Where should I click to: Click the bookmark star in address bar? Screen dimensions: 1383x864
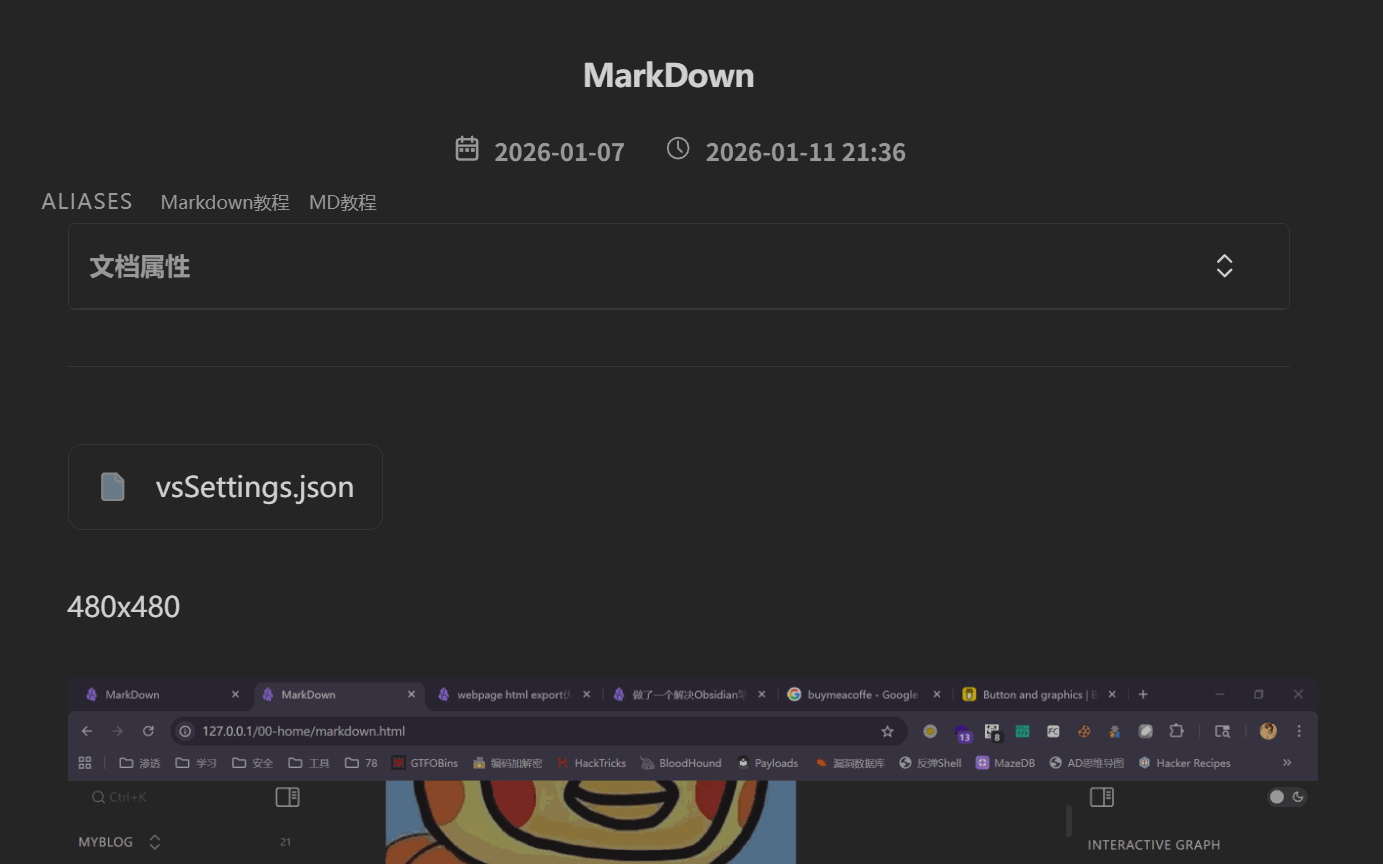[x=887, y=731]
